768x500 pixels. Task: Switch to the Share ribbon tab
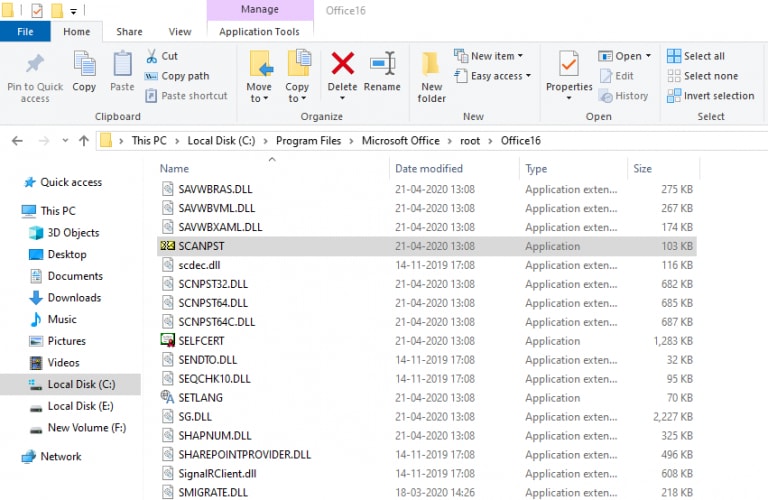(129, 32)
